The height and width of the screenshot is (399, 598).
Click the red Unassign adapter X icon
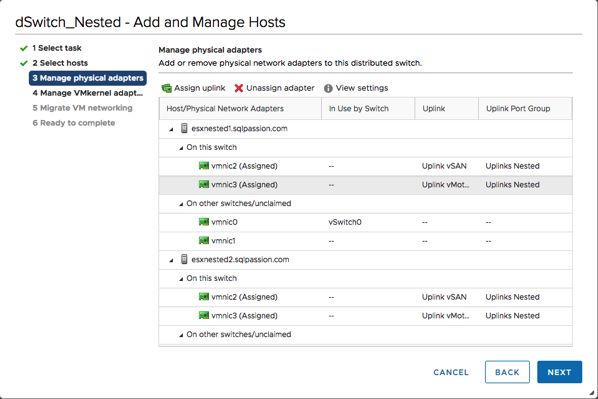click(239, 88)
